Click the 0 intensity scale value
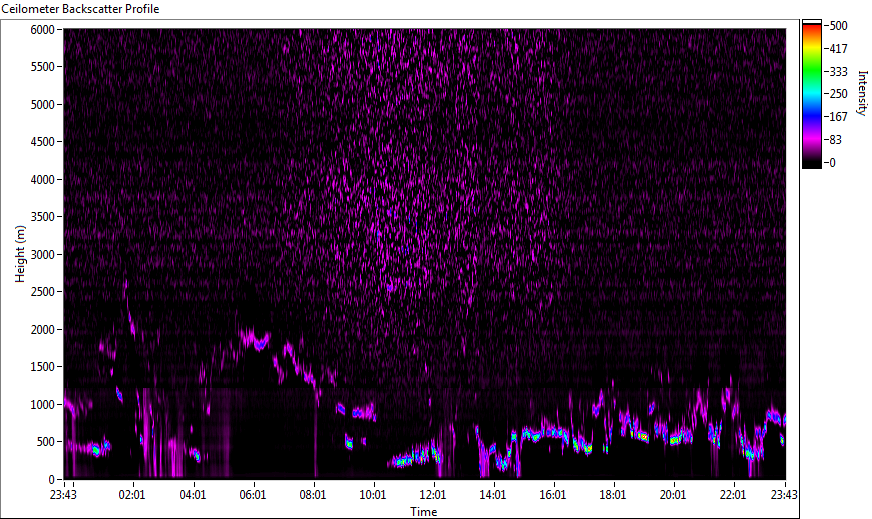 832,163
